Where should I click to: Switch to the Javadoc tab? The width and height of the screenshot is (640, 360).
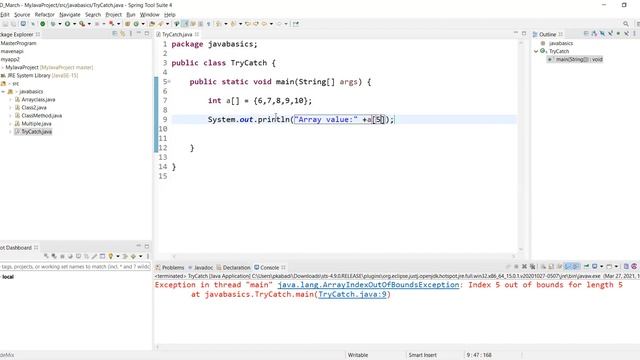pyautogui.click(x=200, y=267)
